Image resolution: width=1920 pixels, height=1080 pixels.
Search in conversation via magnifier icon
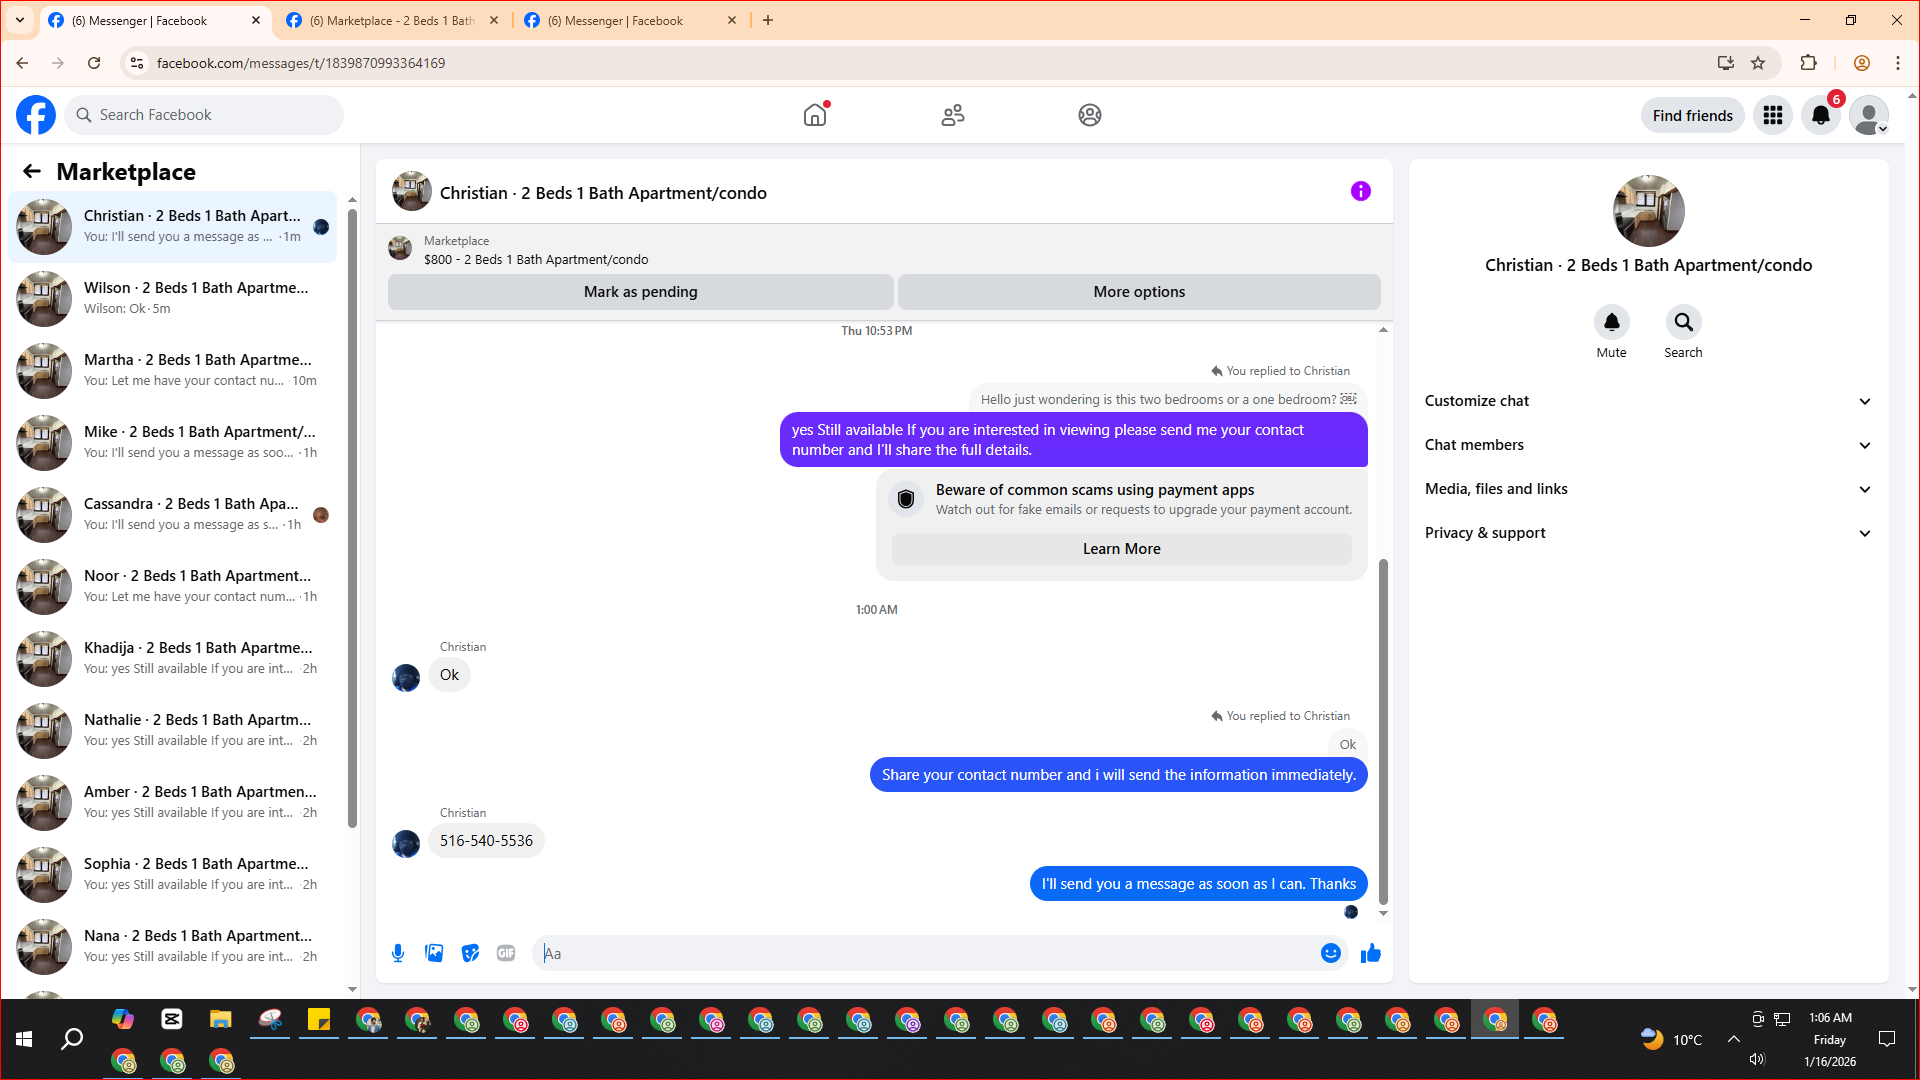pos(1683,322)
